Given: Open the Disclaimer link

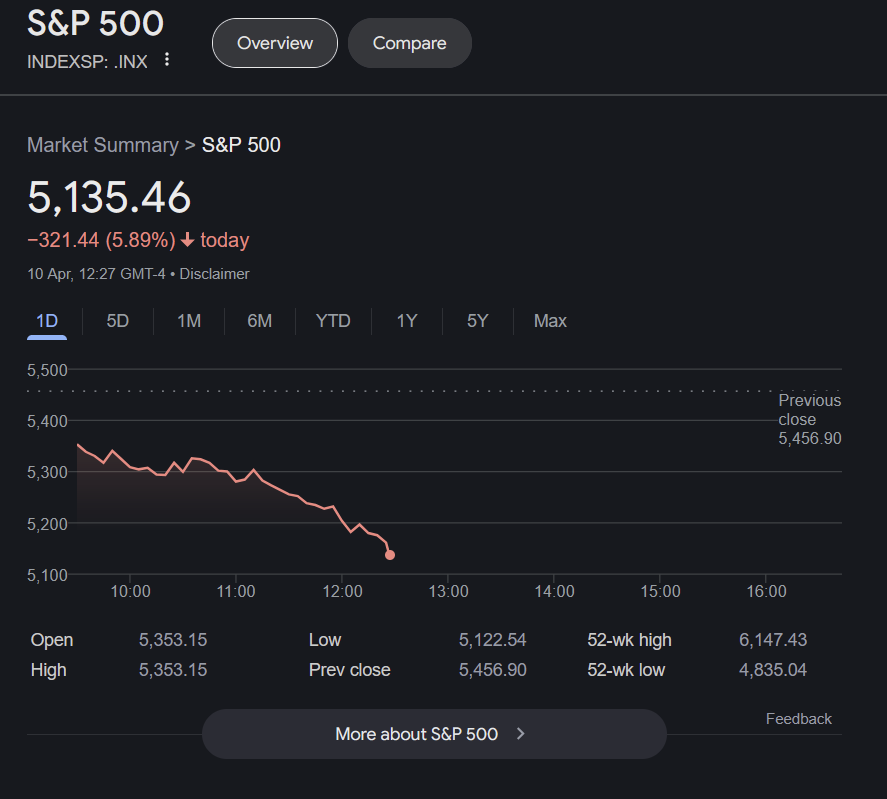Looking at the screenshot, I should 214,274.
